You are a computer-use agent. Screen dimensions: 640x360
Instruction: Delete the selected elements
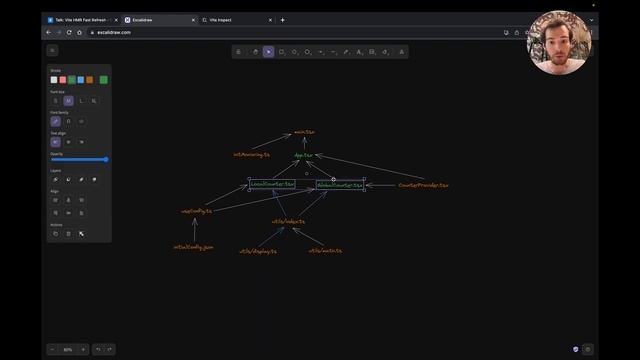tap(69, 233)
